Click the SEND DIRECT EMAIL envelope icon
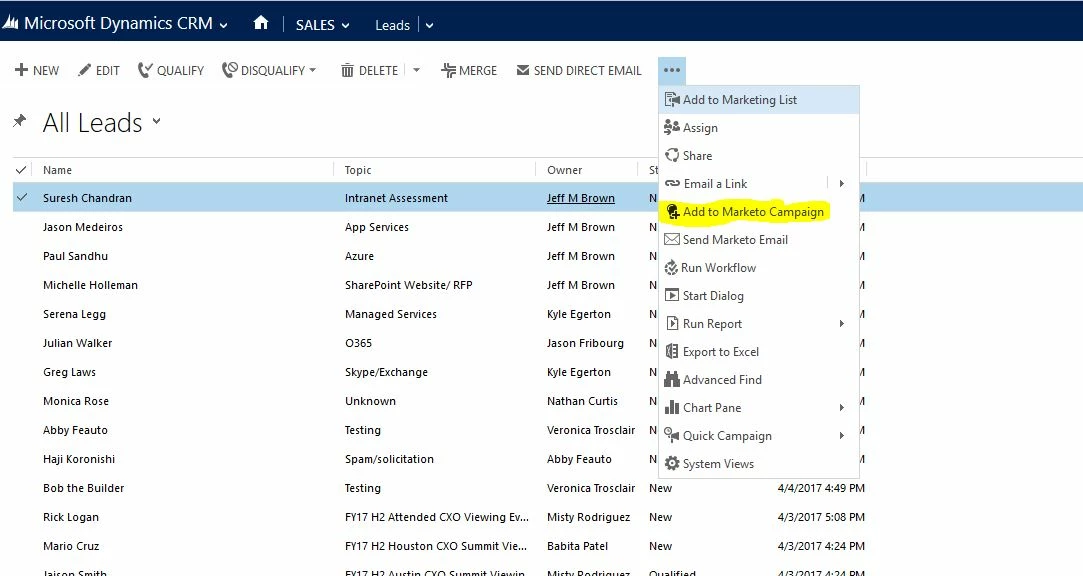The height and width of the screenshot is (576, 1083). [523, 70]
